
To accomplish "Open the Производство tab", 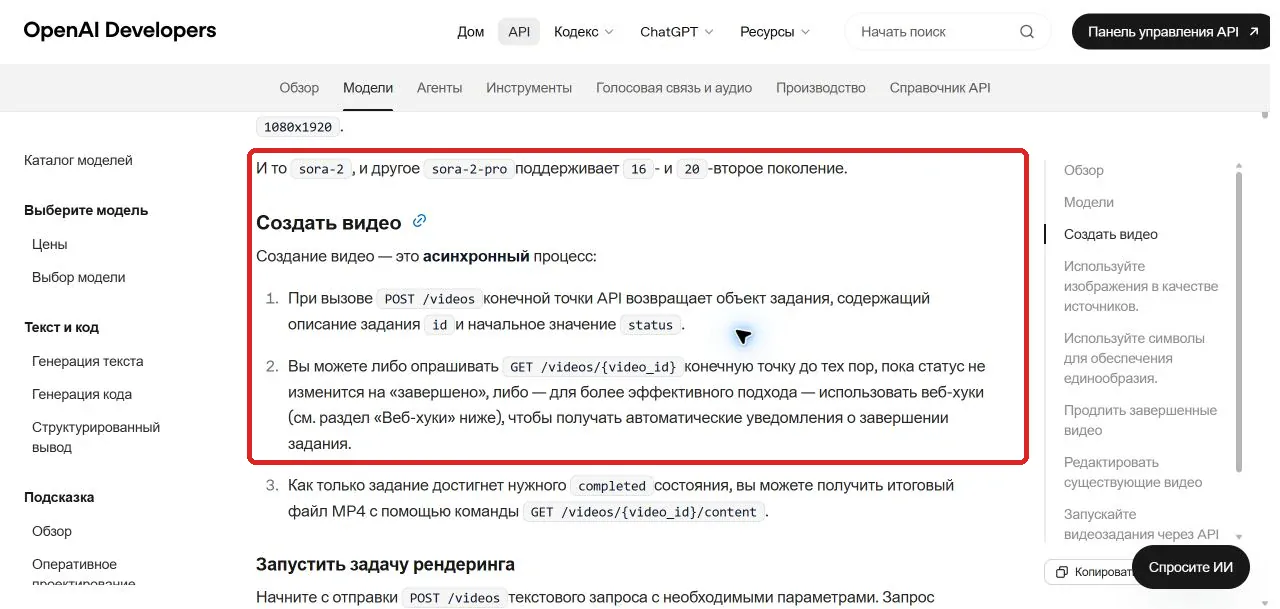I will pyautogui.click(x=821, y=88).
